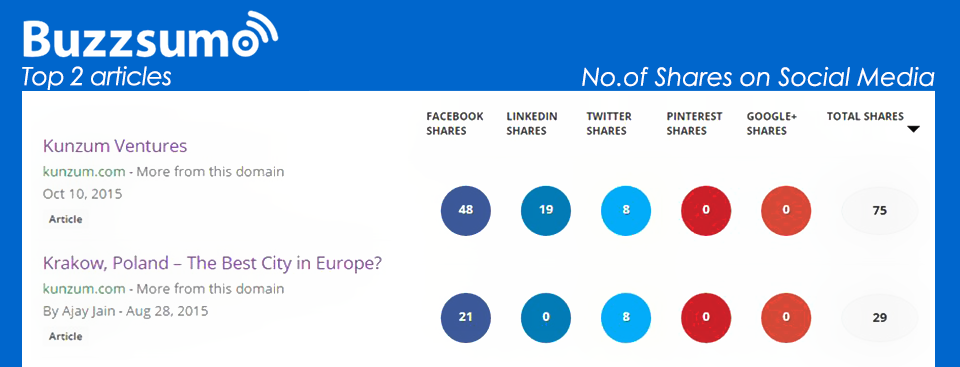This screenshot has width=960, height=367.
Task: Open the Kunzum Ventures article link
Action: 114,146
